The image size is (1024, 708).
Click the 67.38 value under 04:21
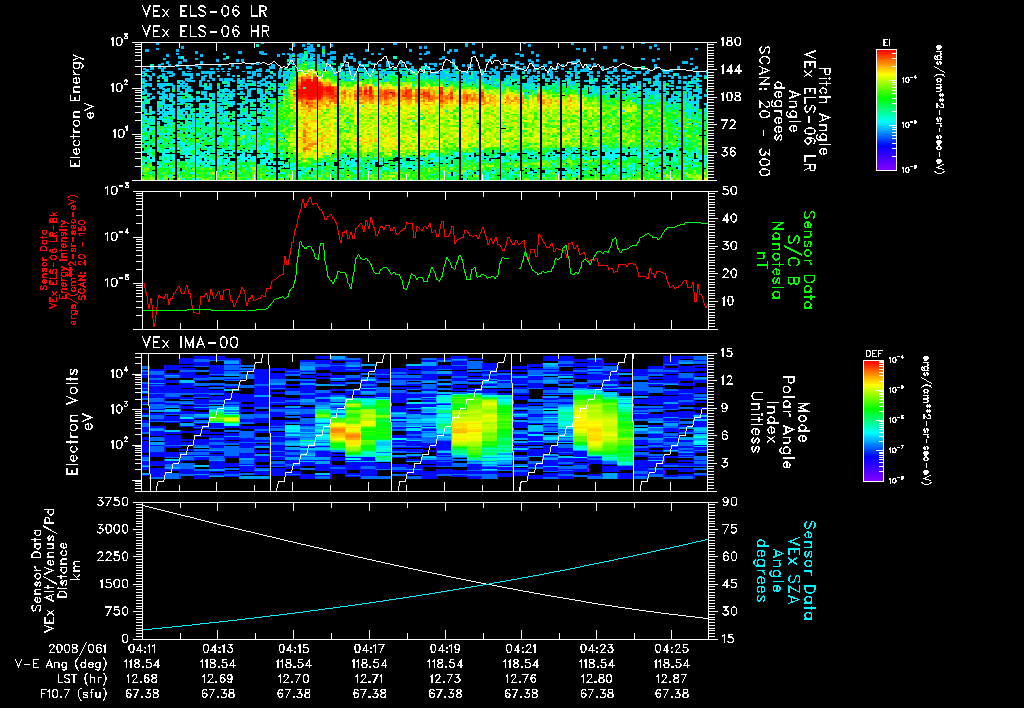click(x=520, y=694)
